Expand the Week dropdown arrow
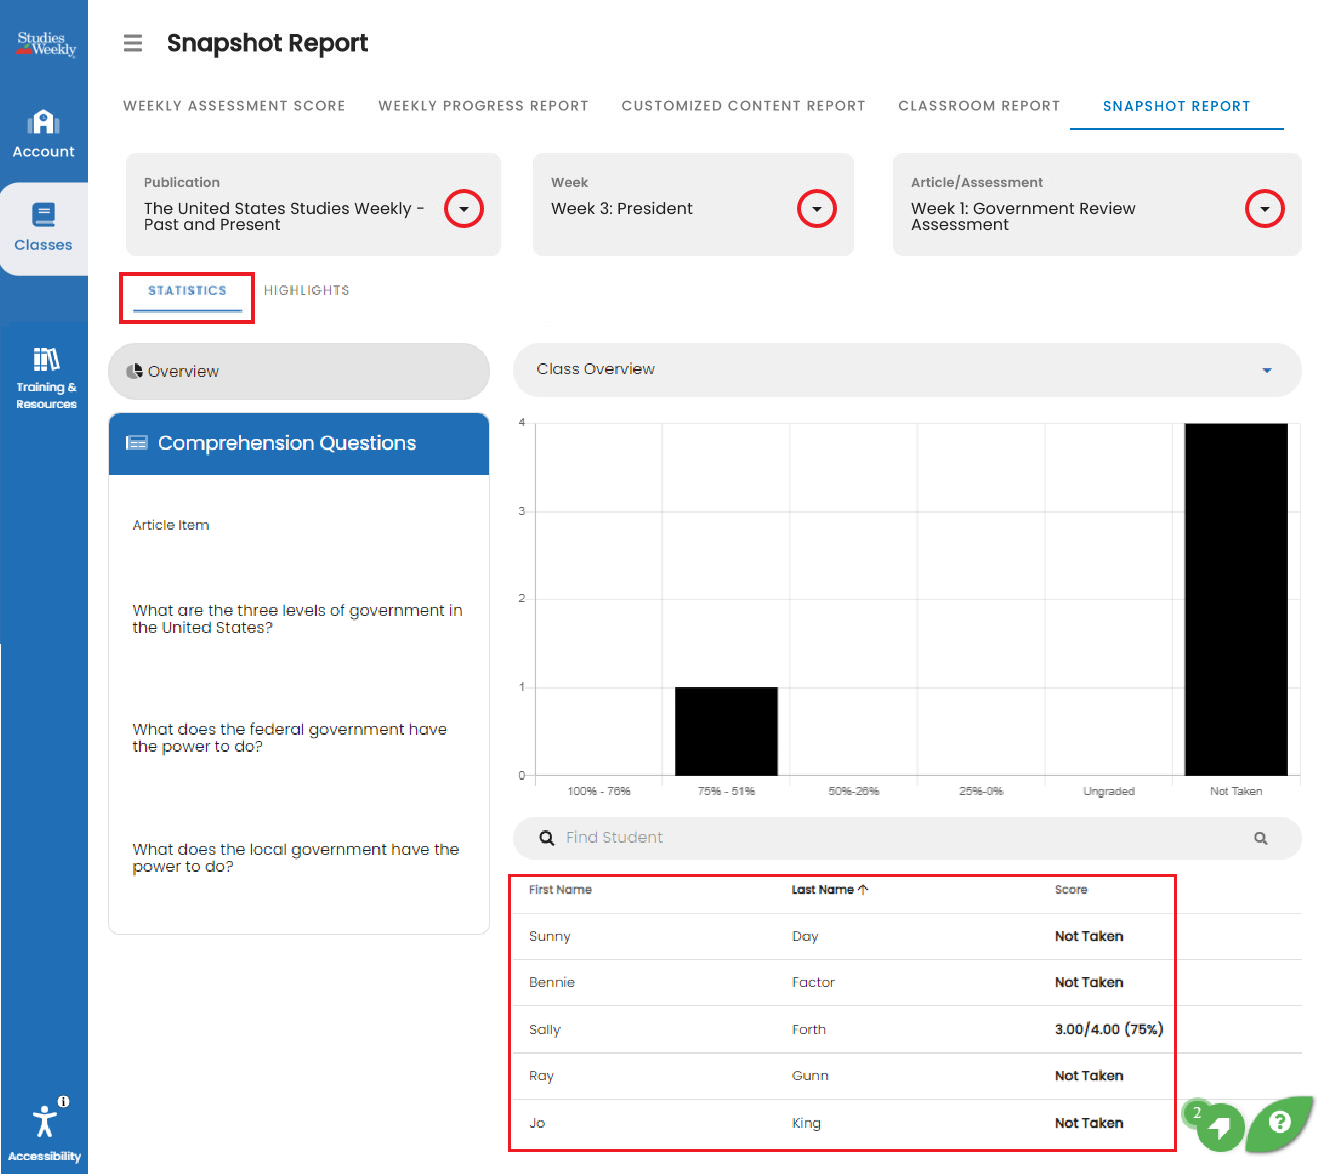 click(x=817, y=209)
